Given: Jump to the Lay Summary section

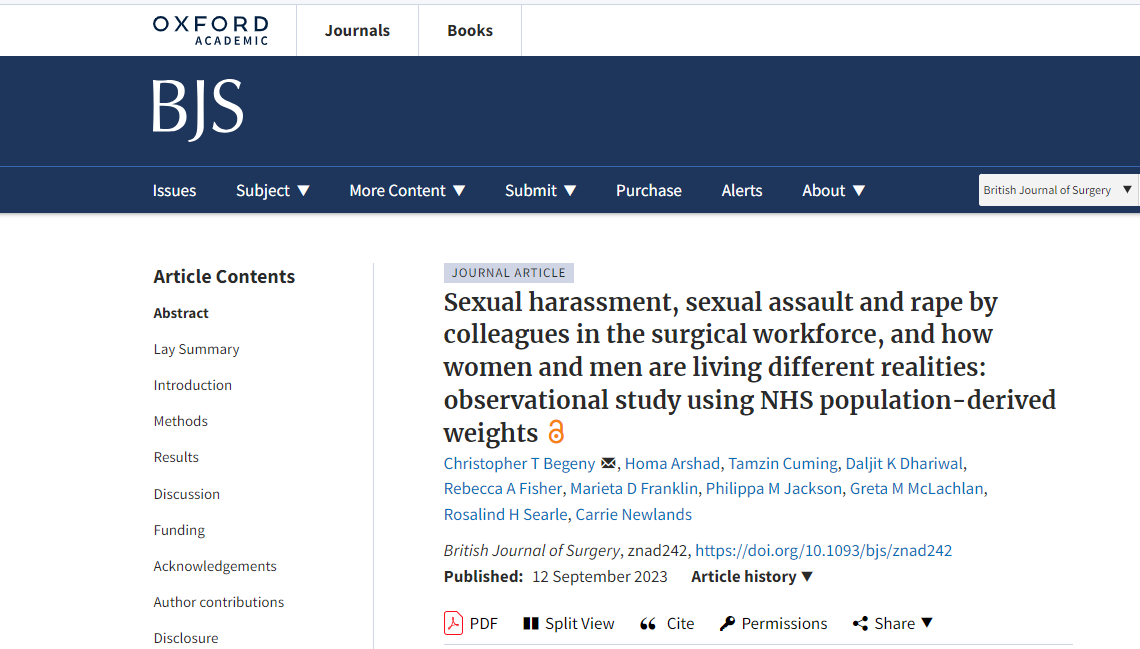Looking at the screenshot, I should click(x=196, y=349).
